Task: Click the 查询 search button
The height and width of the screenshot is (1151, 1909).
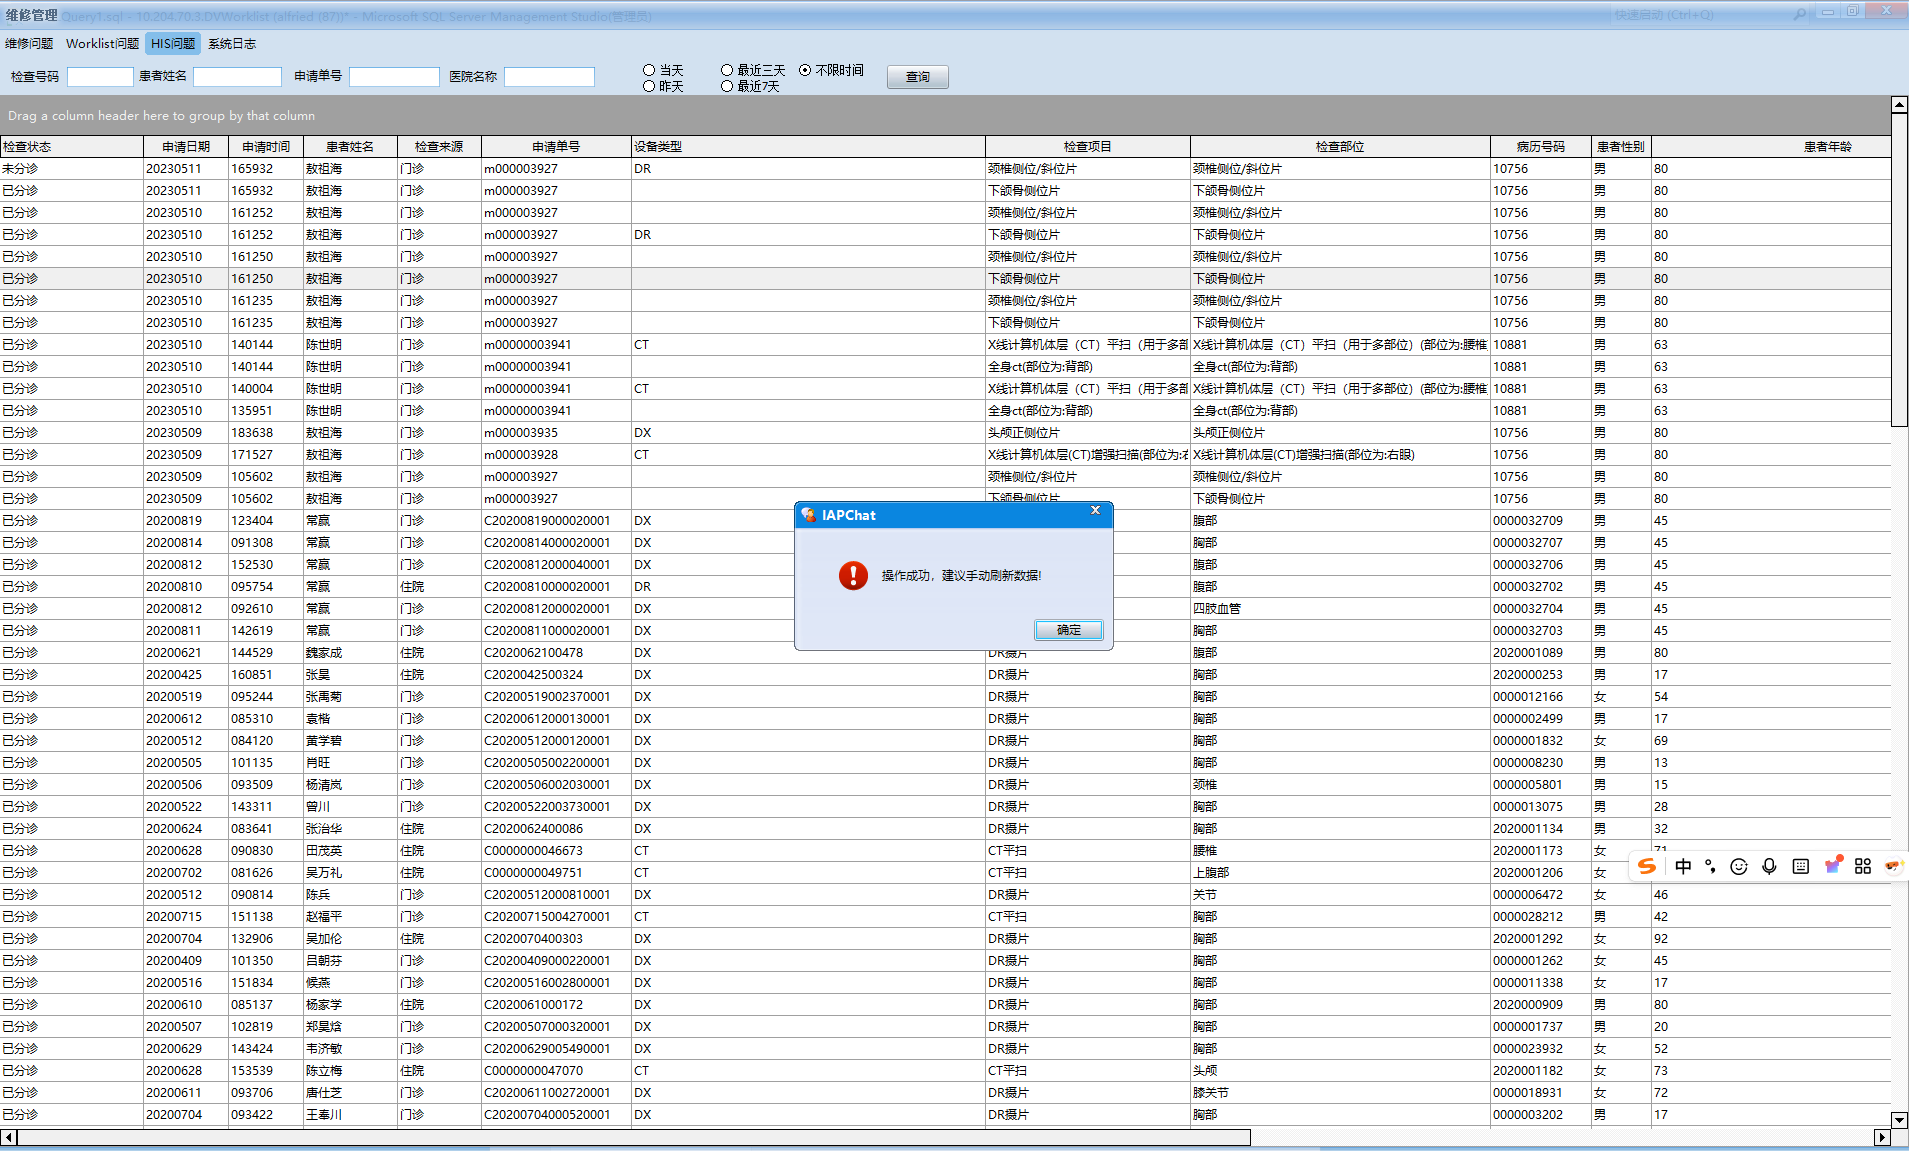Action: point(917,77)
